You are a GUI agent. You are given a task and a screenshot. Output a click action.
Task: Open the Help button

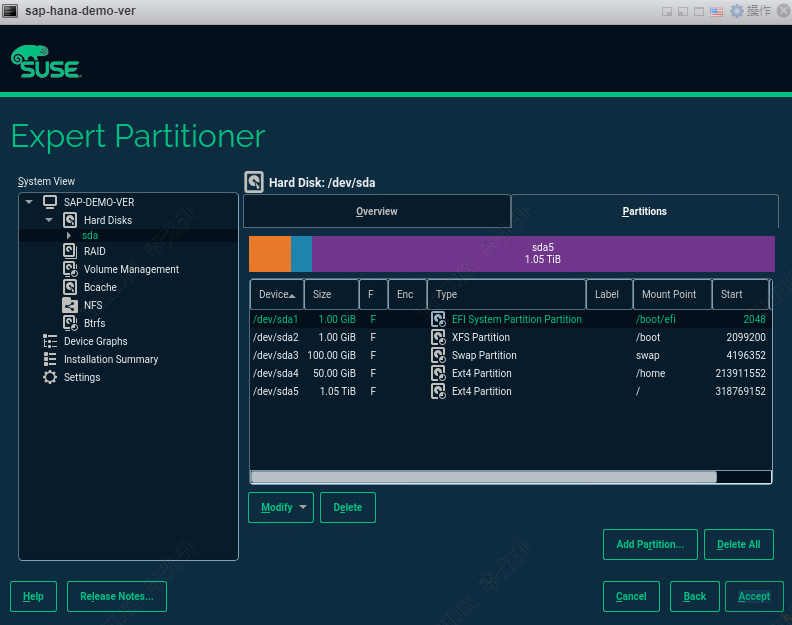pos(33,596)
